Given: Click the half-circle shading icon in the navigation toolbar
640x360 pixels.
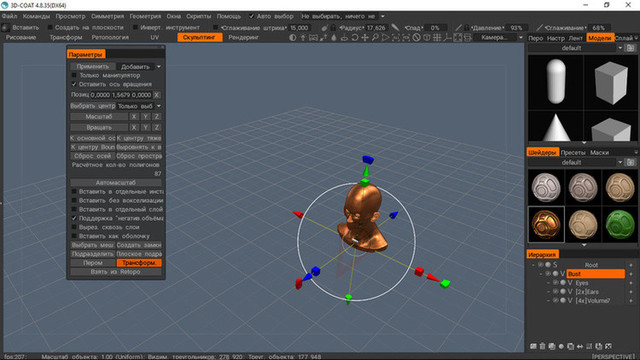Looking at the screenshot, I should (x=293, y=38).
